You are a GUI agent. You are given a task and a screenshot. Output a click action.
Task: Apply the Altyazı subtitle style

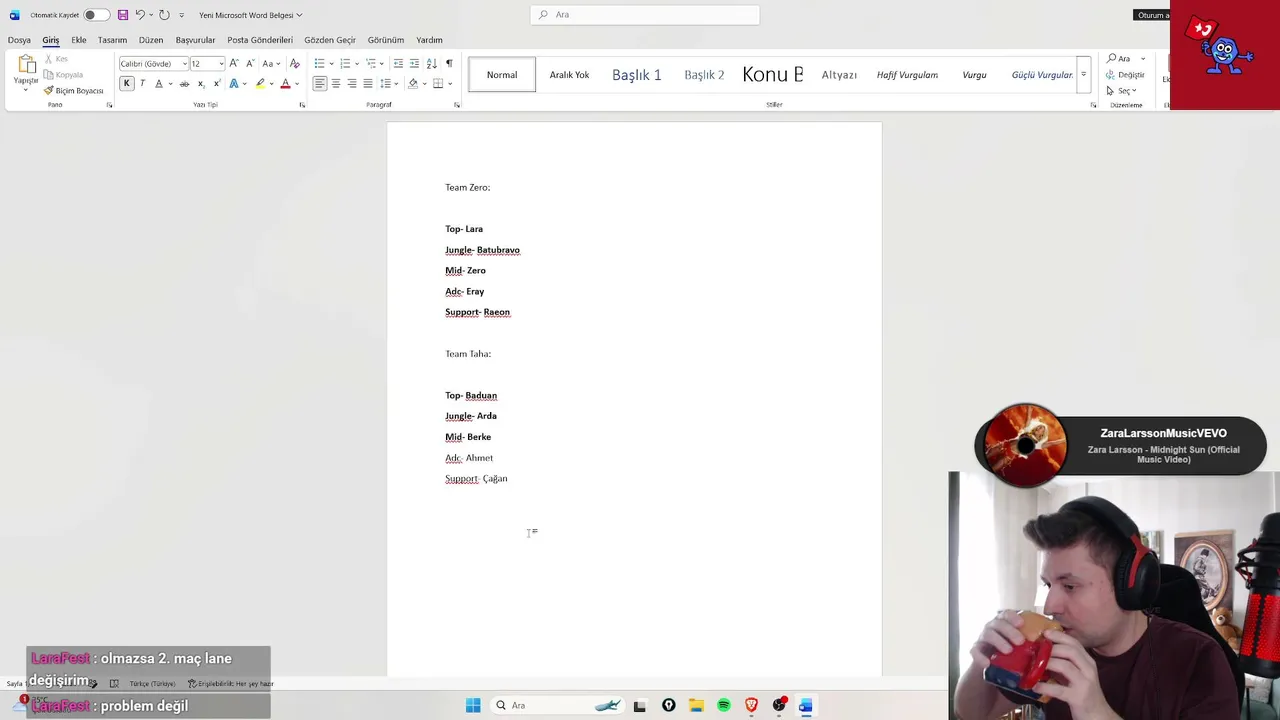click(x=839, y=75)
